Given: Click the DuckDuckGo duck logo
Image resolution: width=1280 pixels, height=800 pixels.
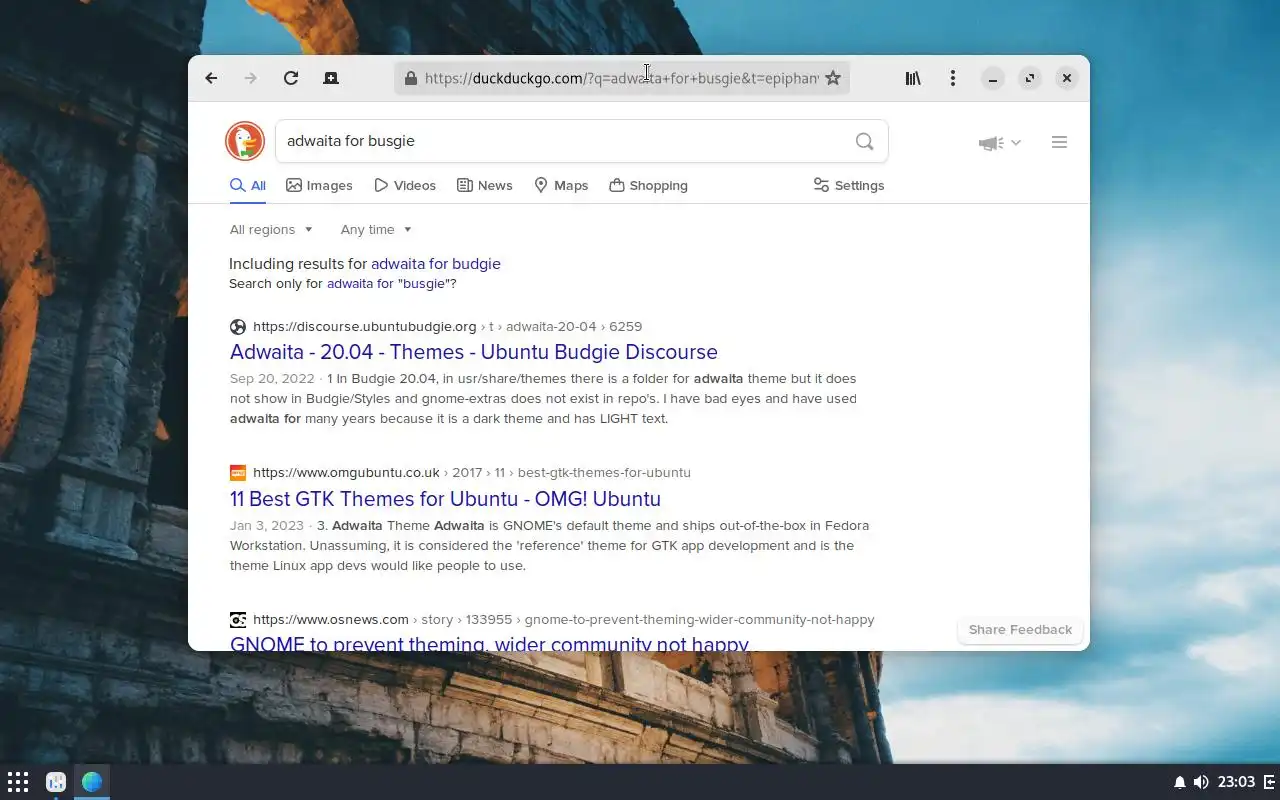Looking at the screenshot, I should point(245,141).
